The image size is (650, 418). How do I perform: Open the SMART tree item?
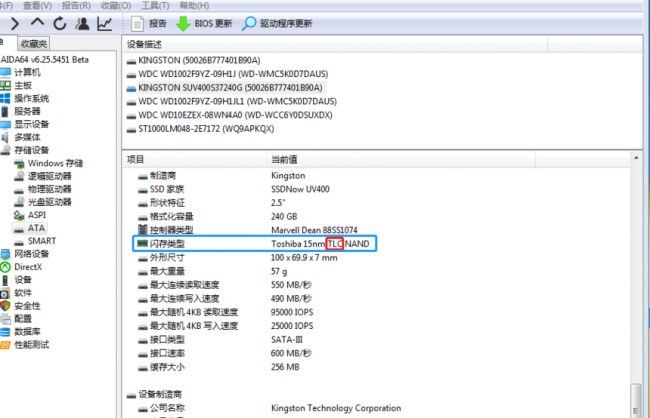pos(34,241)
